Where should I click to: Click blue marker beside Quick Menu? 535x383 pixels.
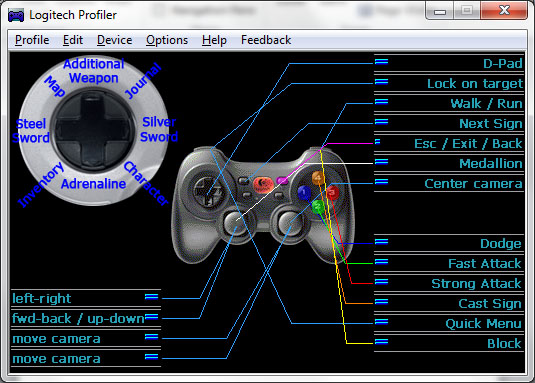pyautogui.click(x=381, y=321)
